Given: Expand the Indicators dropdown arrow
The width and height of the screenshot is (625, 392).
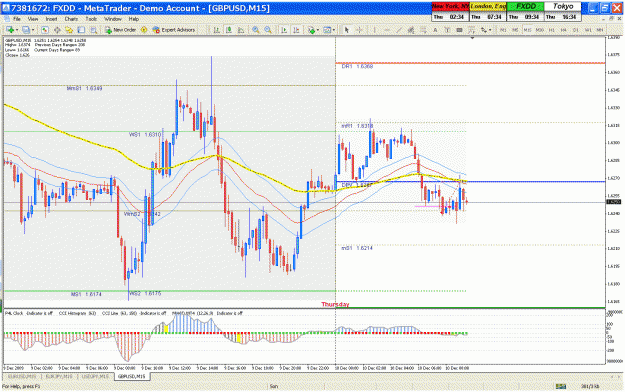Looking at the screenshot, I should click(x=318, y=30).
